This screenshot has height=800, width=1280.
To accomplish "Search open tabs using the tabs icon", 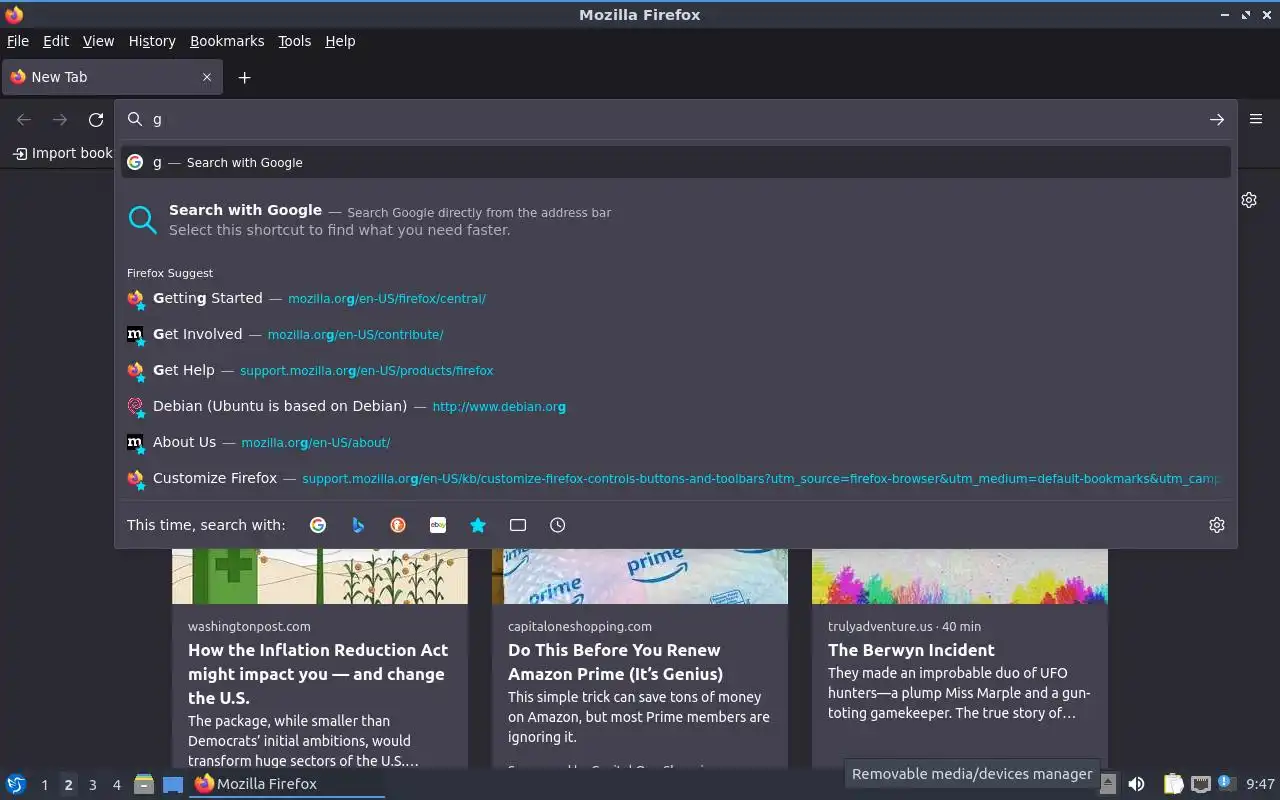I will 518,525.
